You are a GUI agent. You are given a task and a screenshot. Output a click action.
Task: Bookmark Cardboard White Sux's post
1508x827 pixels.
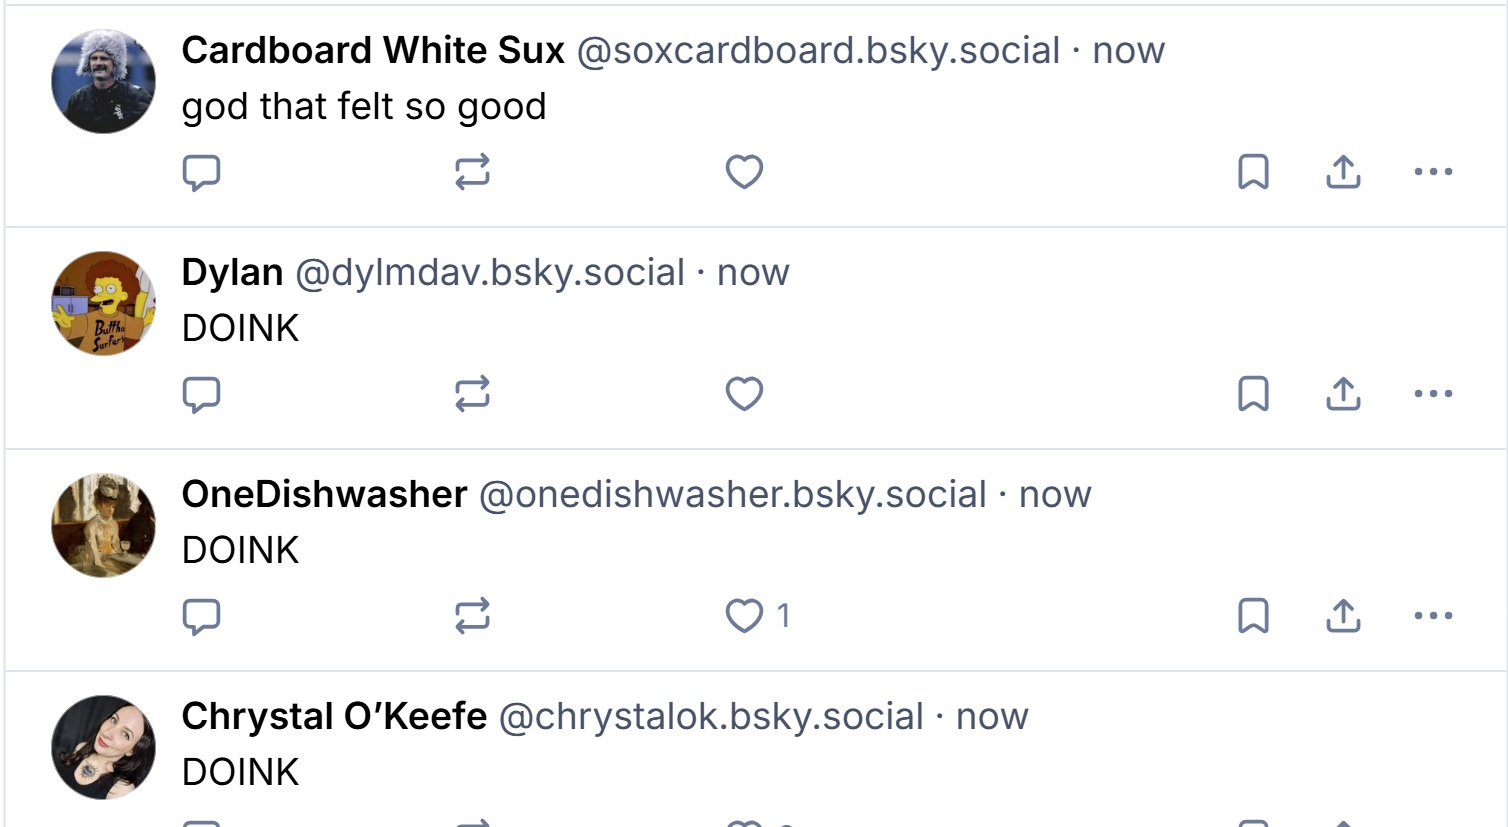(x=1253, y=172)
